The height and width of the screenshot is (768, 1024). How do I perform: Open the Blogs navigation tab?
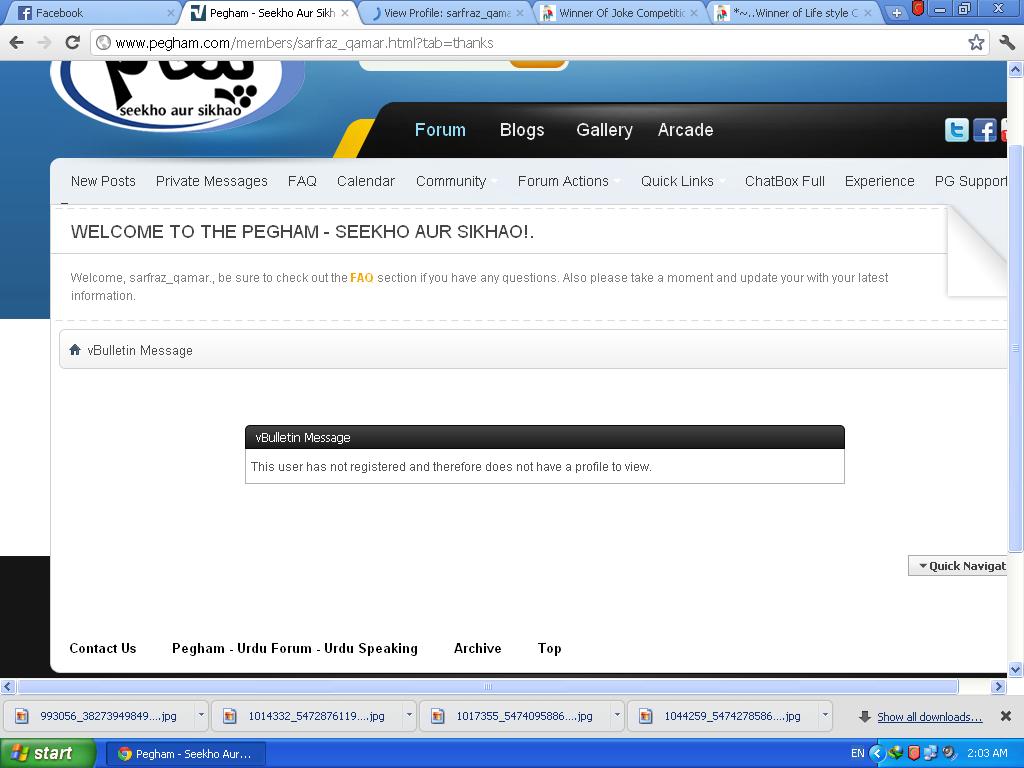(x=522, y=130)
